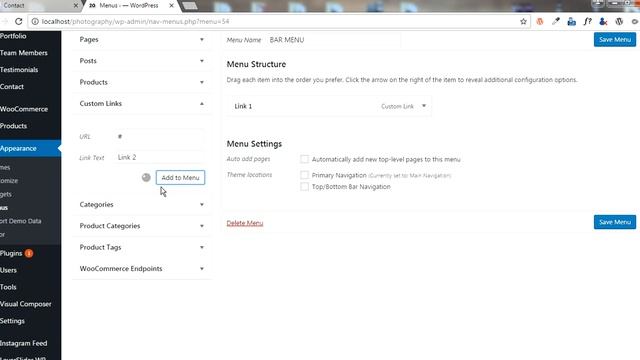
Task: Open the orange browser extension icon
Action: click(540, 22)
